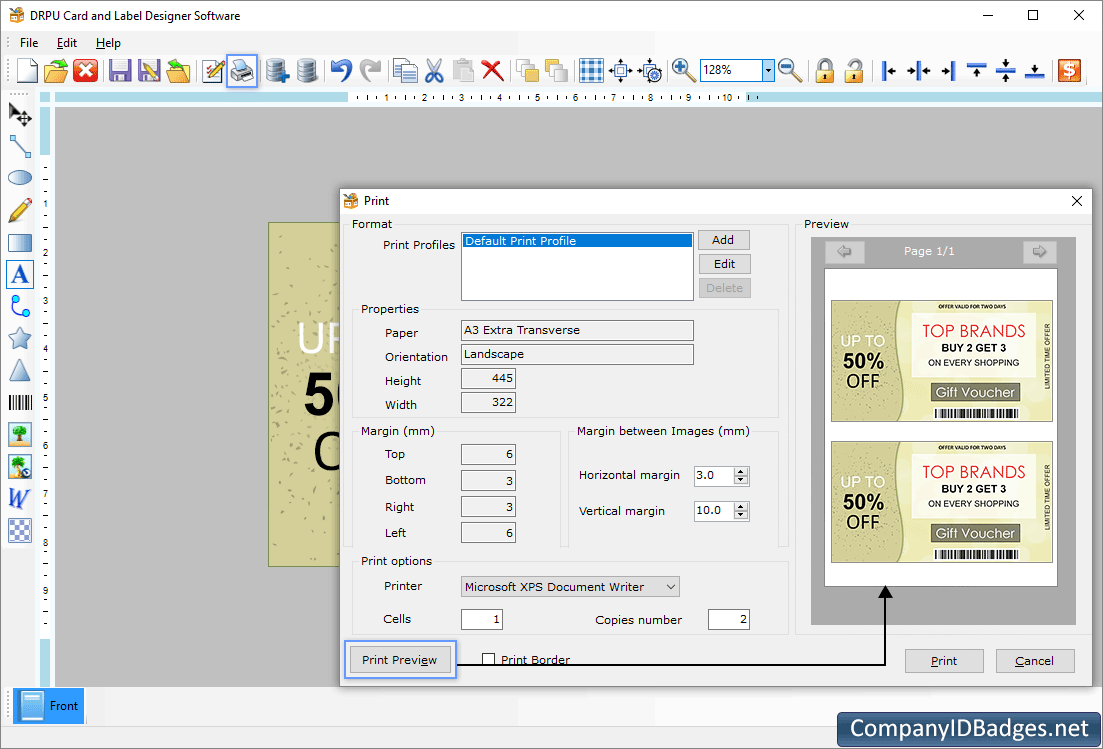This screenshot has height=749, width=1103.
Task: Decrease the Vertical margin value
Action: click(741, 516)
